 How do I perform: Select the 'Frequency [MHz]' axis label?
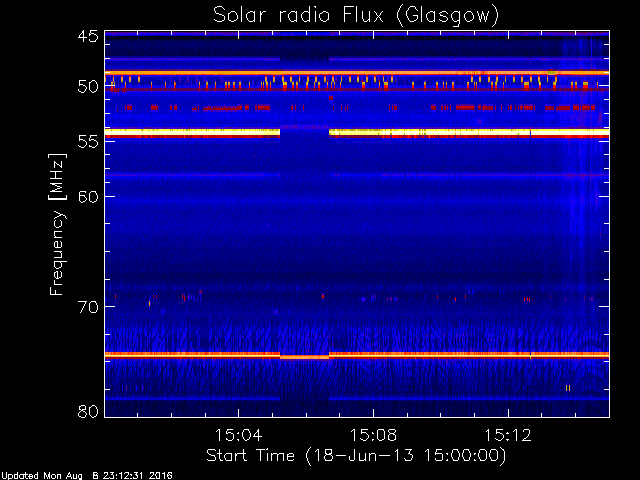(x=57, y=224)
